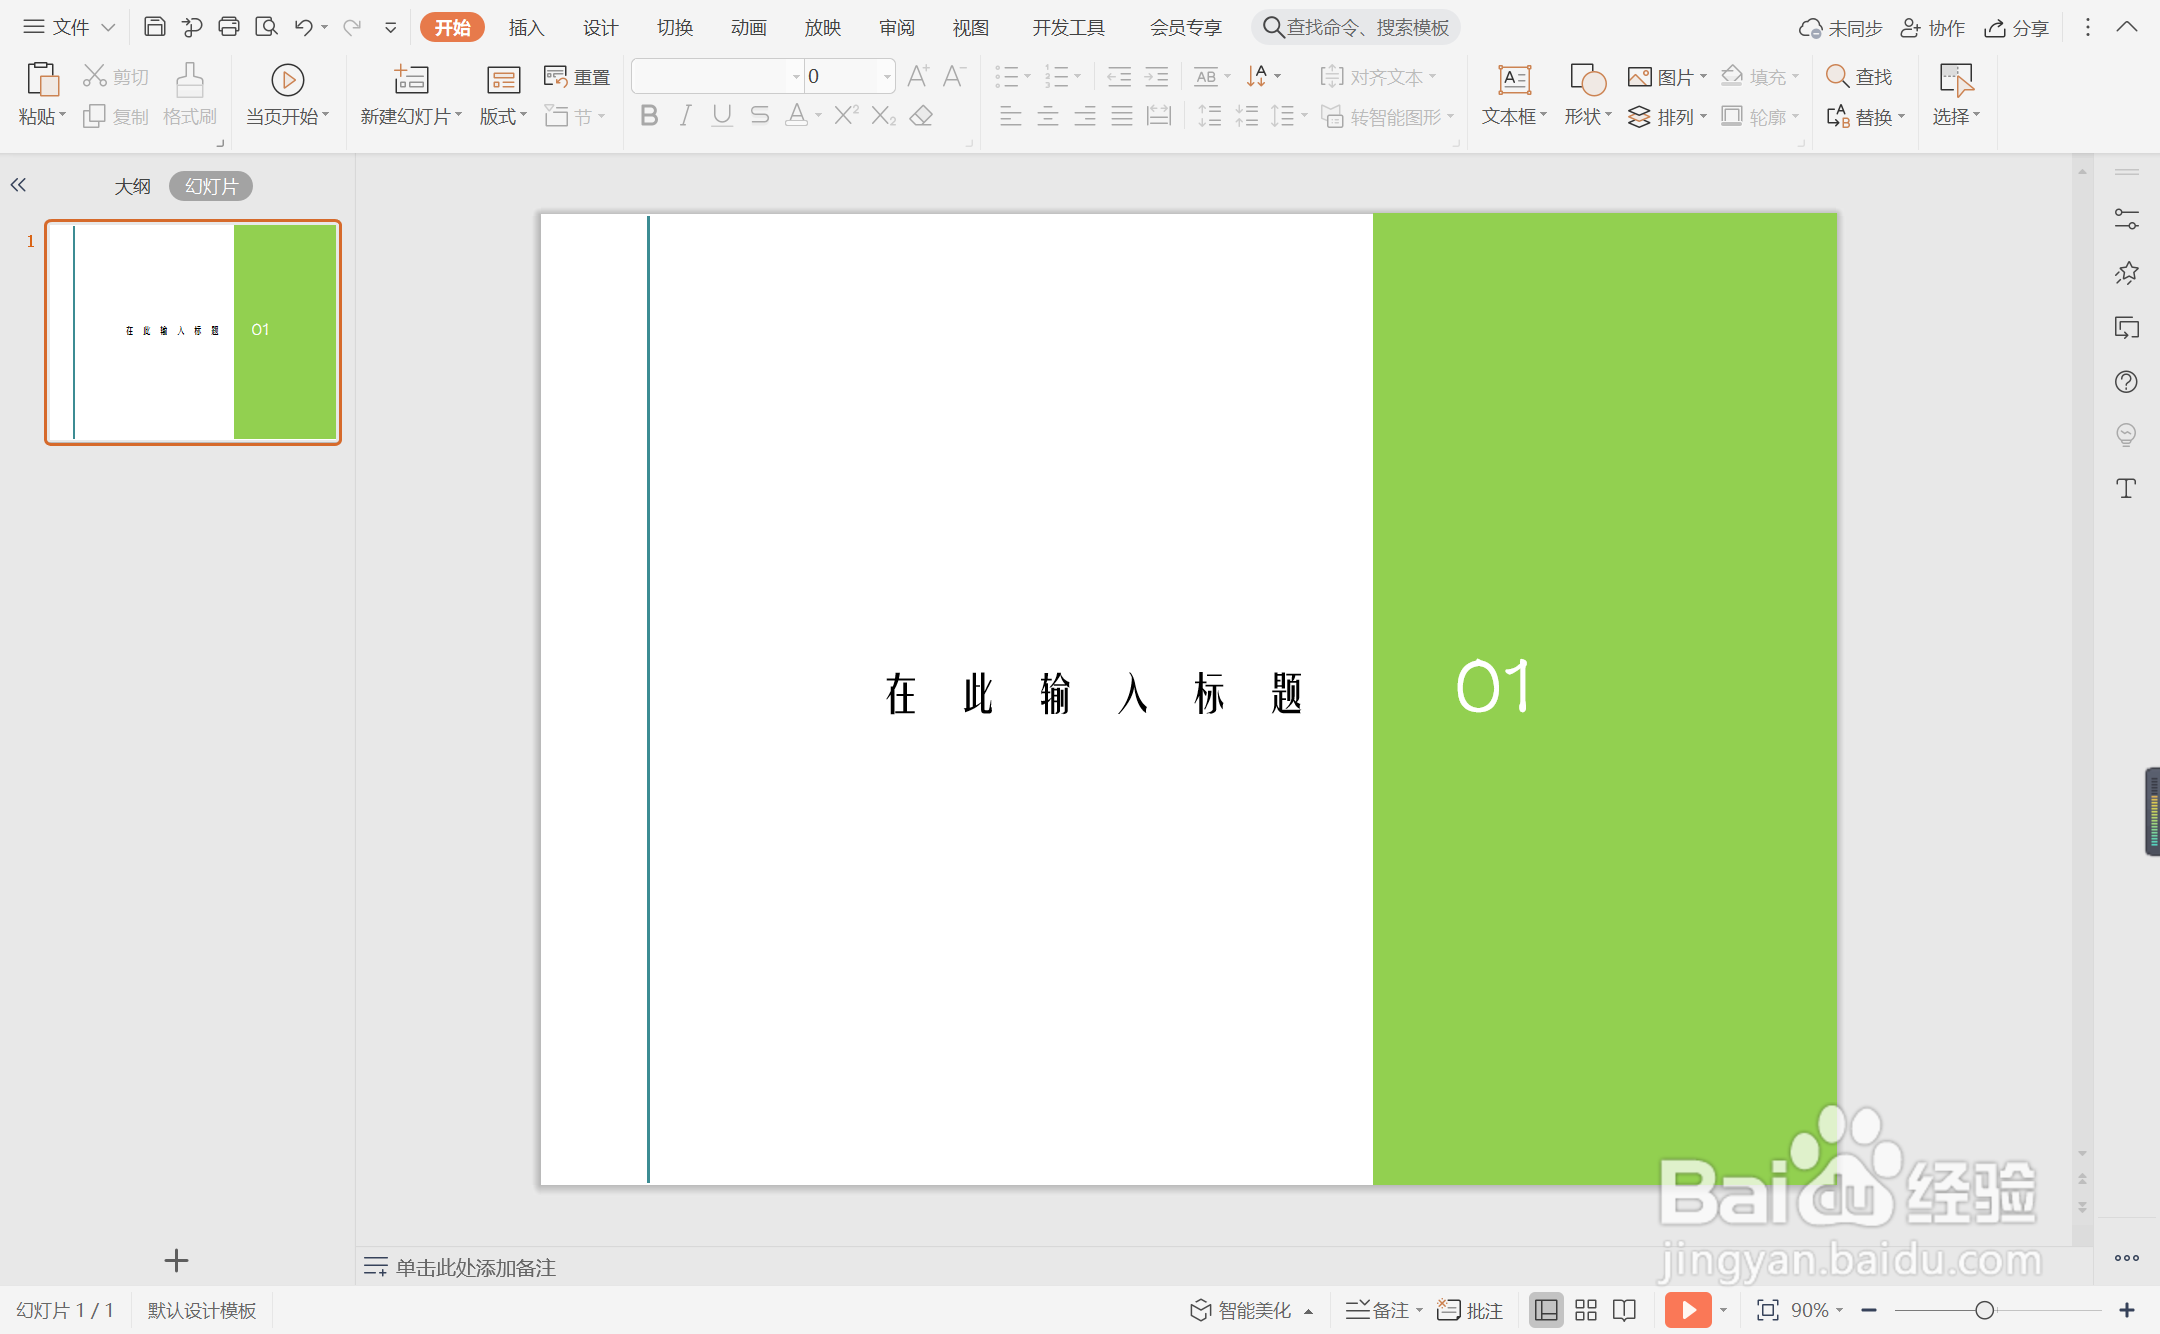Switch to the 设计 ribbon tab

(599, 27)
